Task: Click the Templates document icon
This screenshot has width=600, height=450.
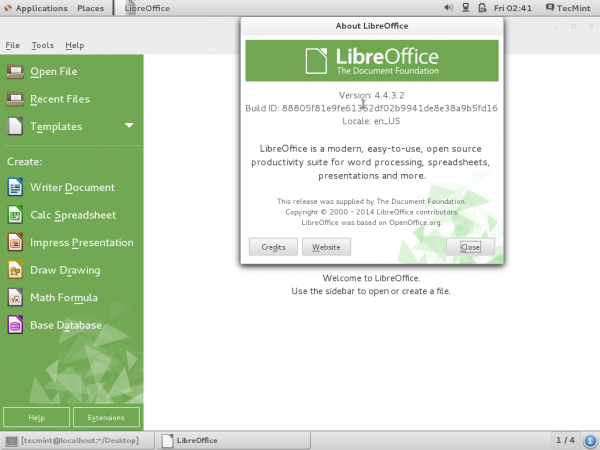Action: tap(15, 126)
